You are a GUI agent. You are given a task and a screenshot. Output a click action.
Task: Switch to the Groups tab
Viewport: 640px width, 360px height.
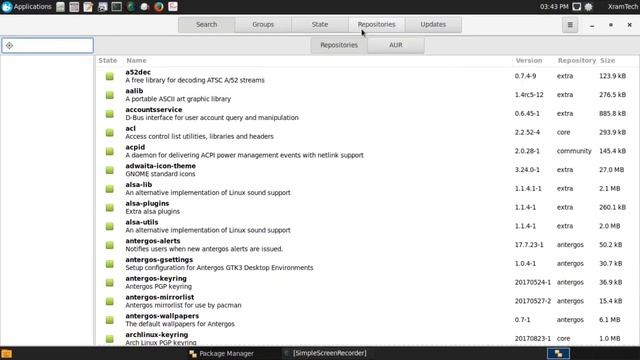(x=263, y=24)
